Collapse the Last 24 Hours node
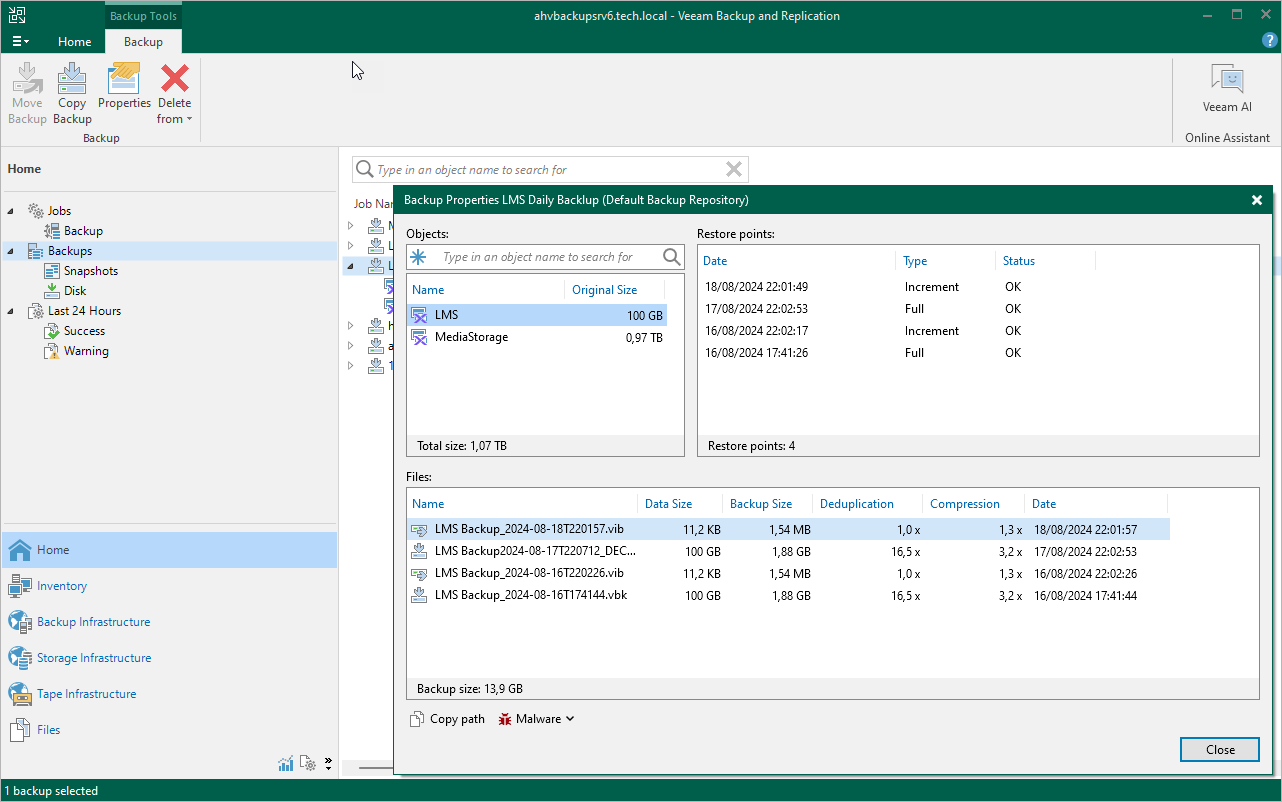The height and width of the screenshot is (802, 1282). point(11,311)
